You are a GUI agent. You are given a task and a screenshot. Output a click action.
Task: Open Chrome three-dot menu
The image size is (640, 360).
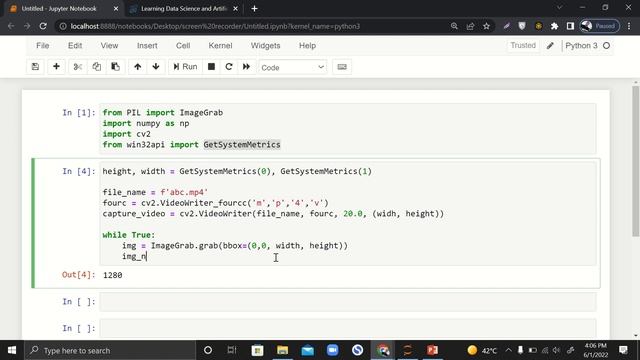(629, 26)
